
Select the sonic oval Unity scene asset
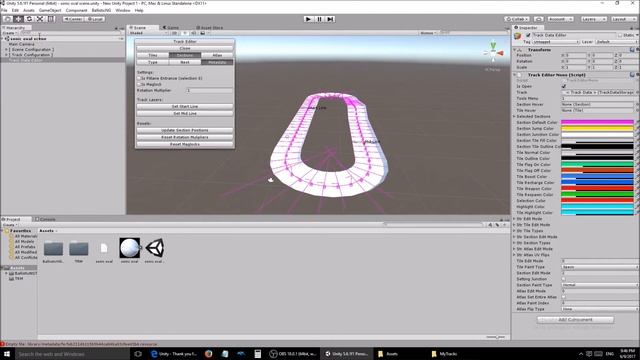[x=155, y=248]
